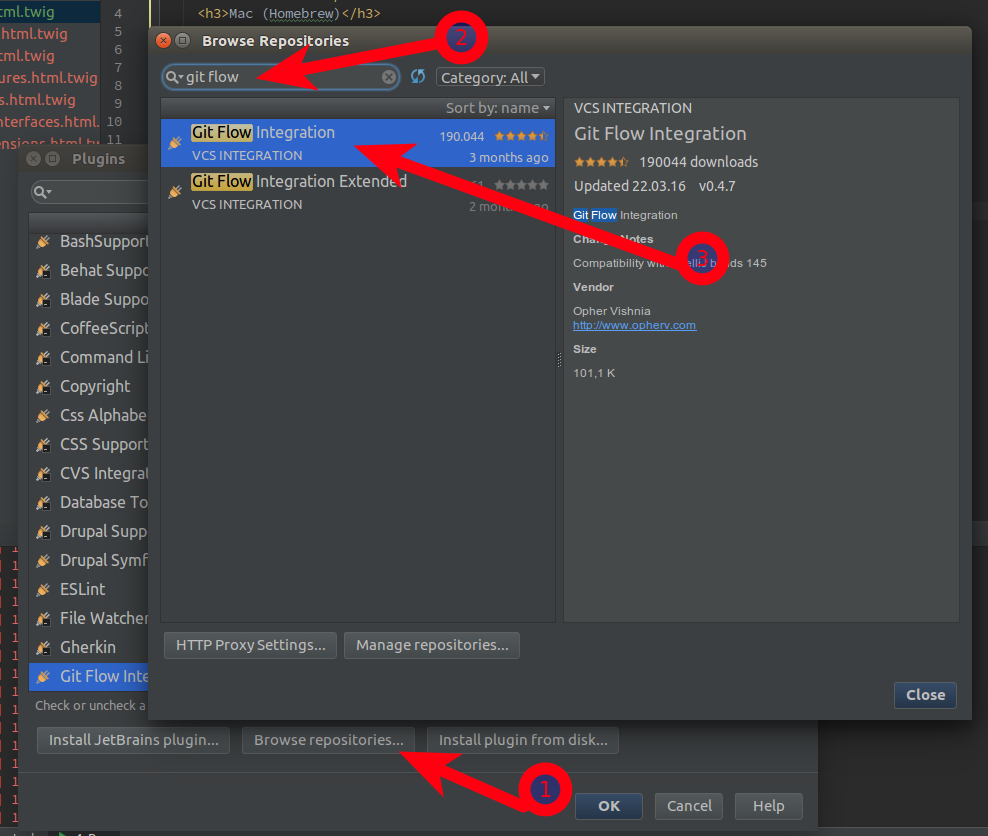Click the version label v0.4.7

tap(717, 186)
